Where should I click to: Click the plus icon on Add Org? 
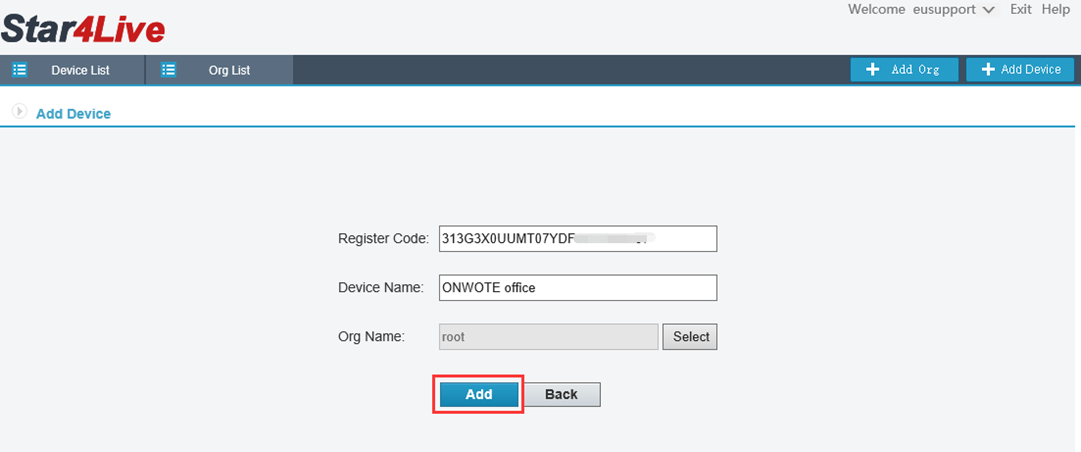coord(873,70)
